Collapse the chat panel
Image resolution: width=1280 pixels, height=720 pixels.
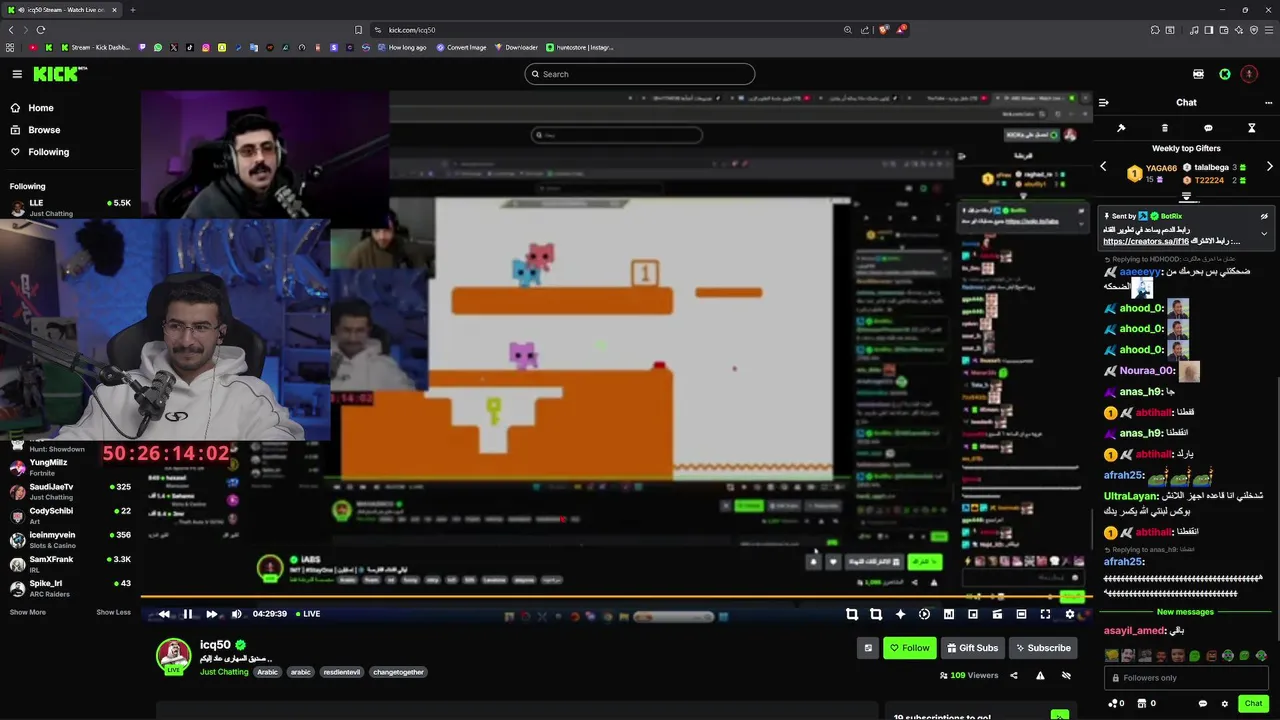click(1103, 102)
